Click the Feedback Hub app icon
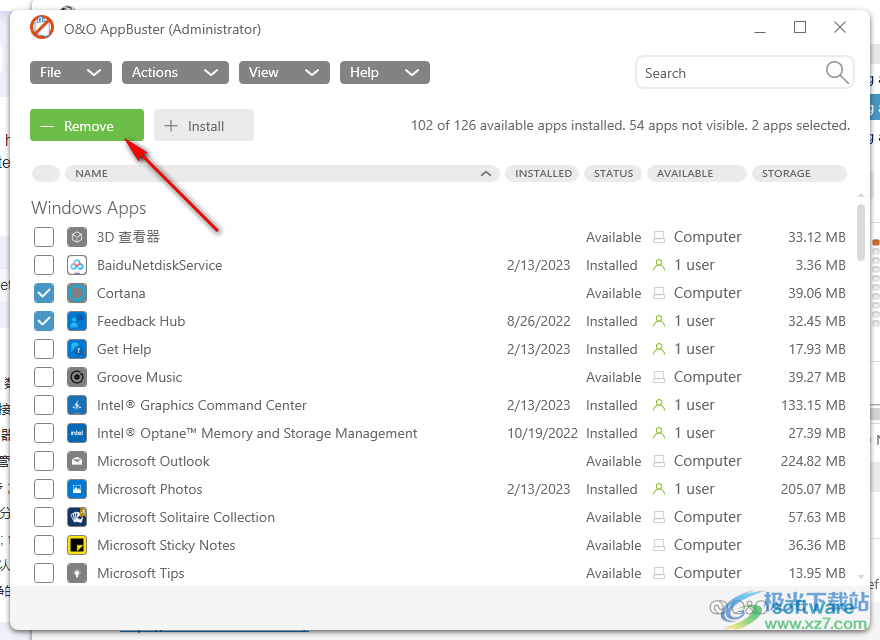Screen dimensions: 880x640 (77, 321)
